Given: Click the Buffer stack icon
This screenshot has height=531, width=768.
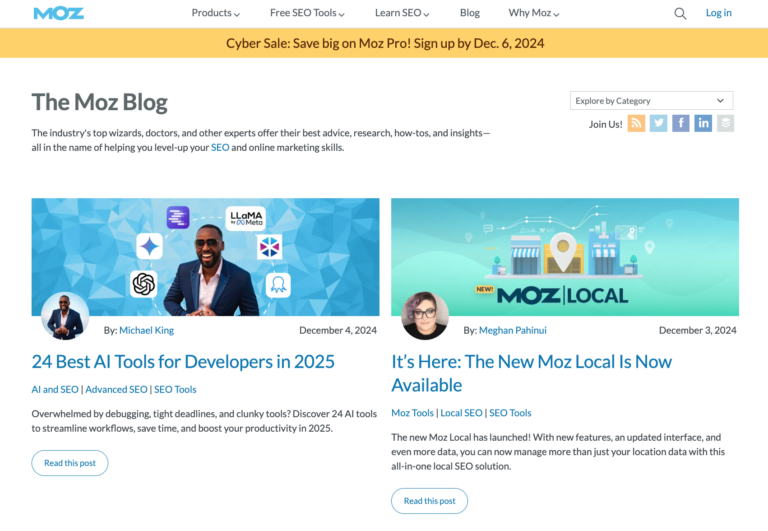Looking at the screenshot, I should (x=726, y=123).
